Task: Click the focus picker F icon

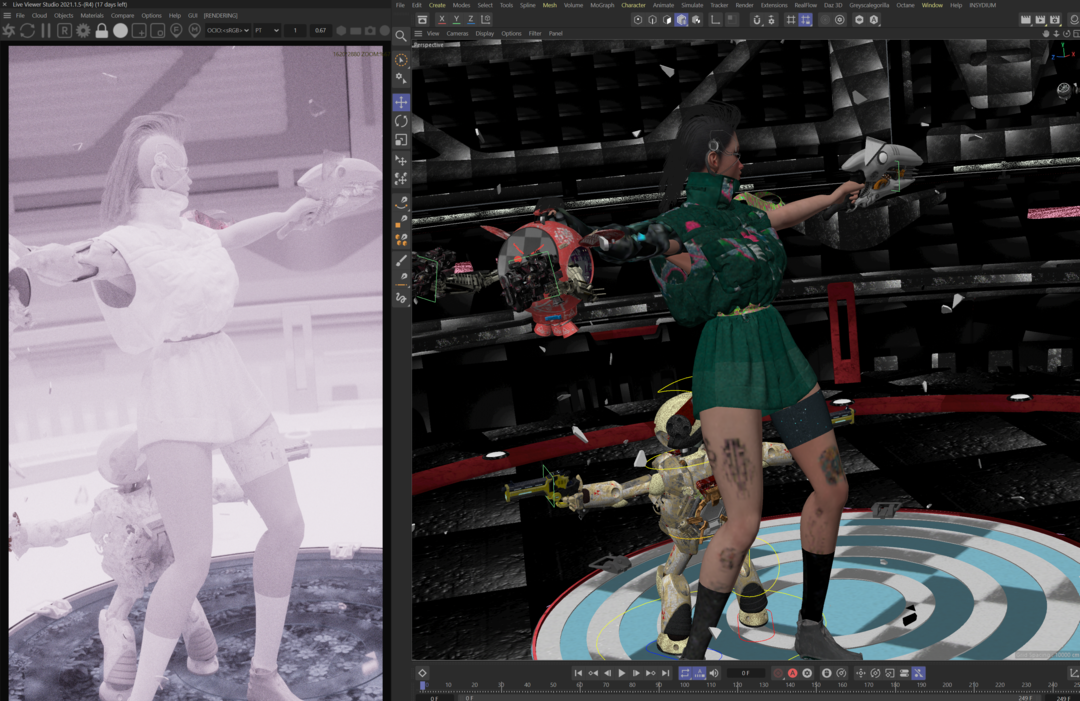Action: click(x=176, y=30)
